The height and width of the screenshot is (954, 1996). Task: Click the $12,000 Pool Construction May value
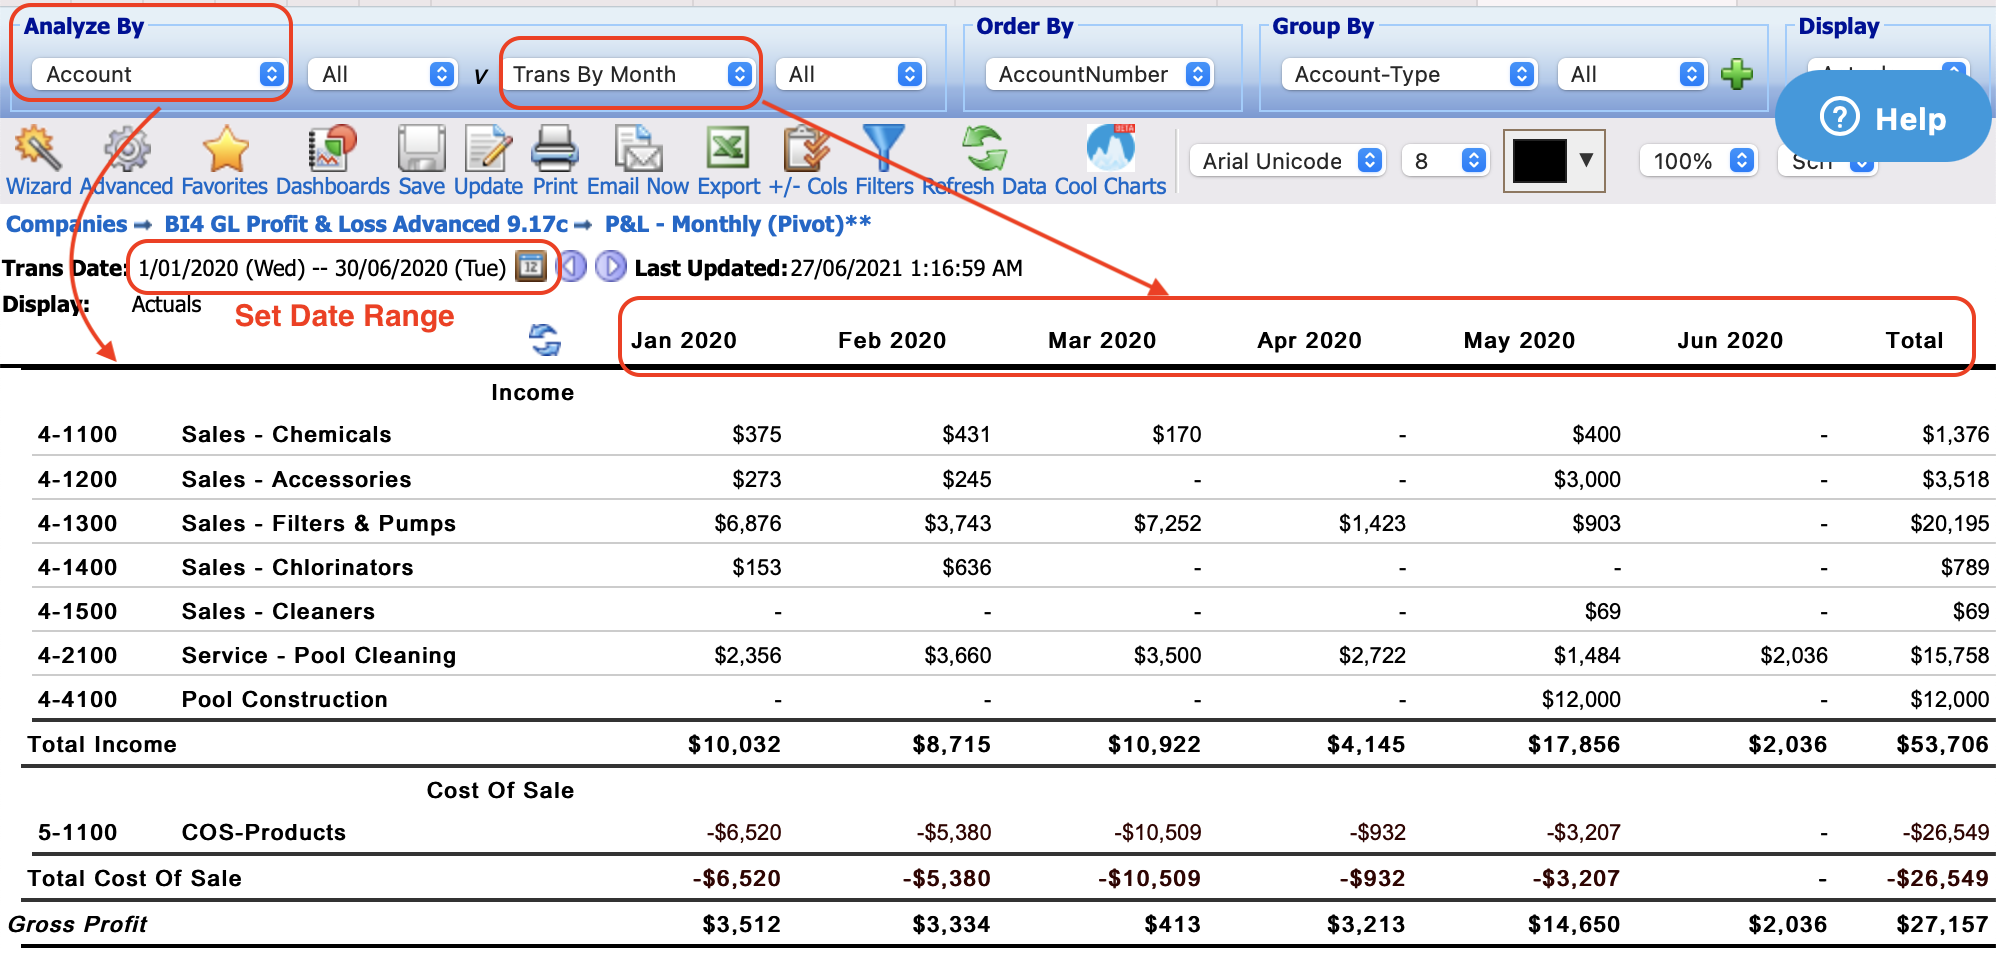click(x=1581, y=699)
